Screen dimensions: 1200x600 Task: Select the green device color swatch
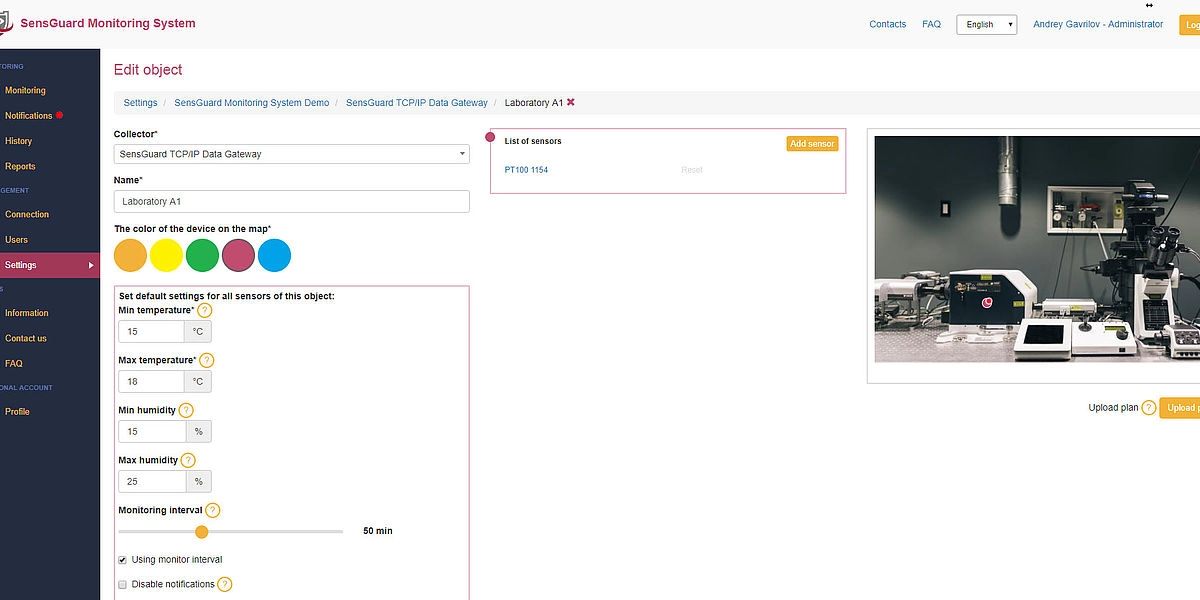202,255
